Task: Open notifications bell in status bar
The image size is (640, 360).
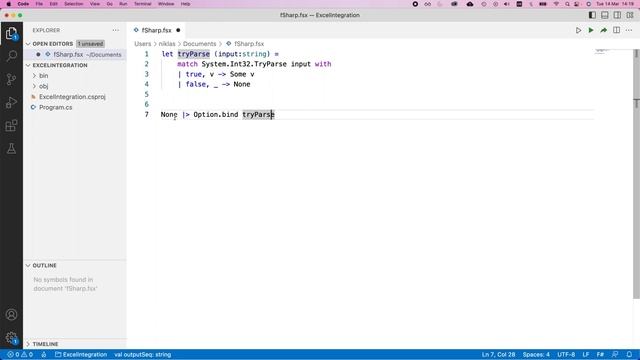Action: (629, 354)
